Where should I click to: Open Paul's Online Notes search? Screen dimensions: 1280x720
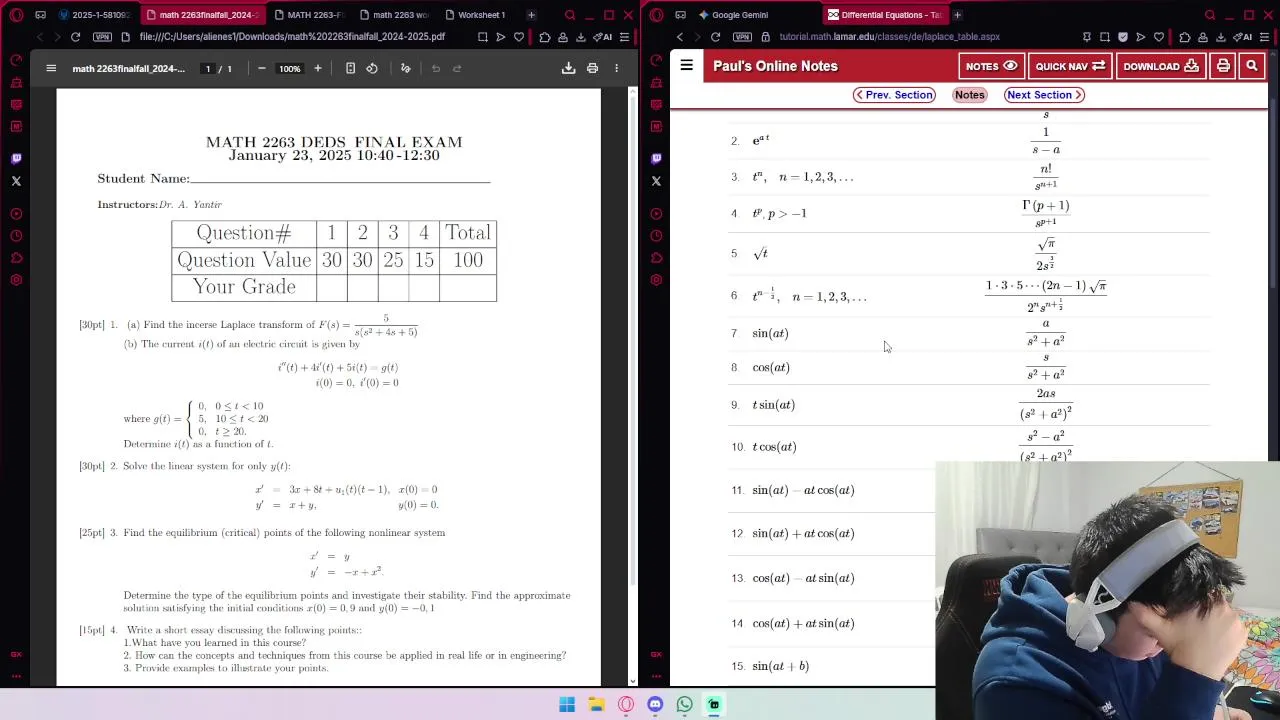point(1252,66)
